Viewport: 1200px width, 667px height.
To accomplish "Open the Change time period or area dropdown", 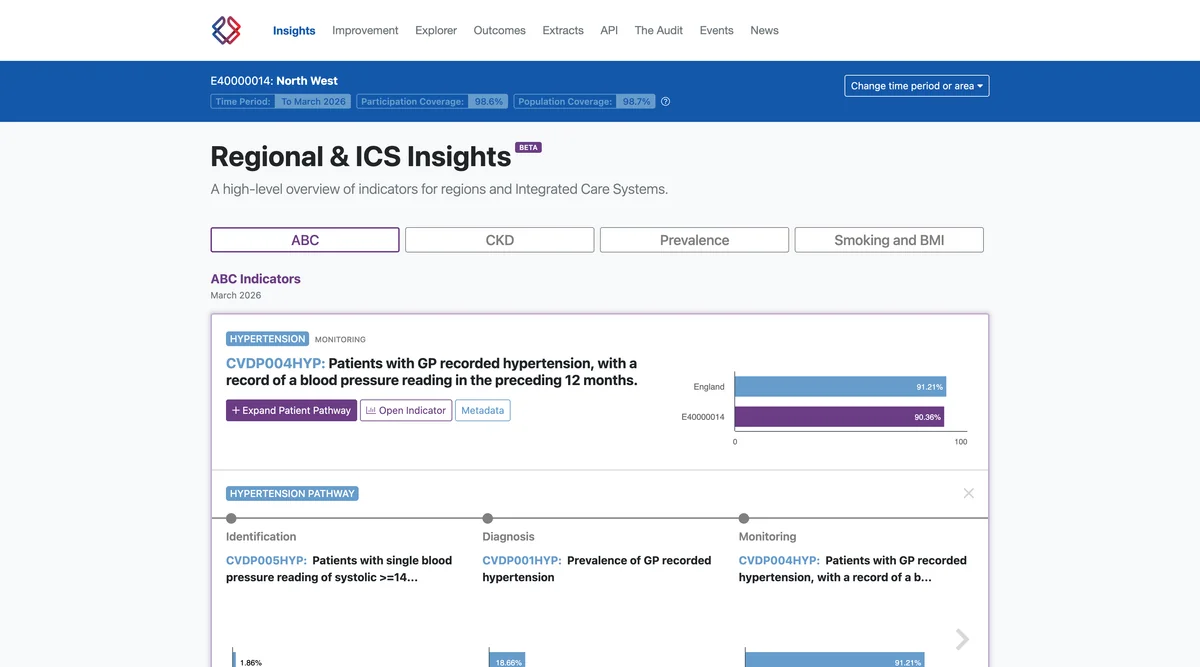I will tap(917, 86).
